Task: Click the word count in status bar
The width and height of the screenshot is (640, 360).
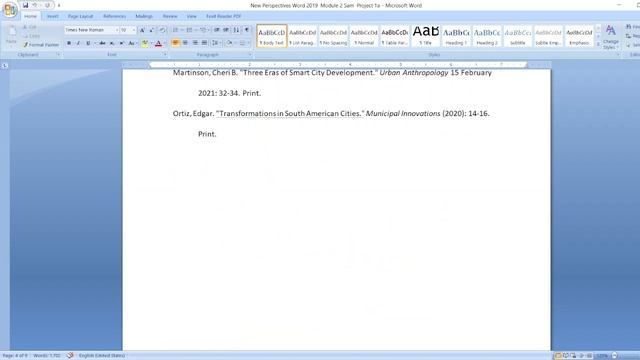Action: (x=47, y=356)
